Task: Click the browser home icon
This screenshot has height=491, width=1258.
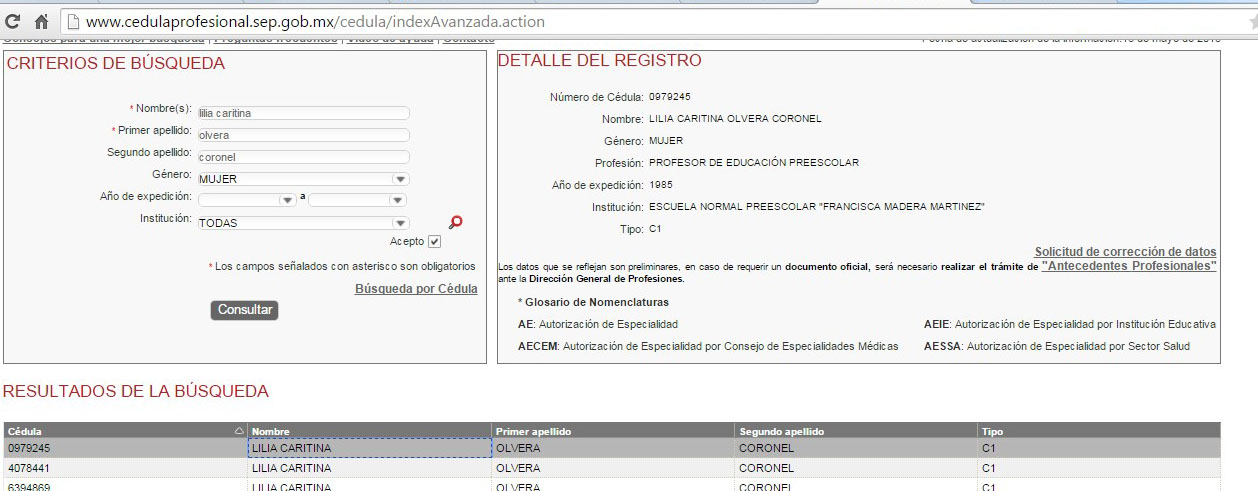Action: point(42,20)
